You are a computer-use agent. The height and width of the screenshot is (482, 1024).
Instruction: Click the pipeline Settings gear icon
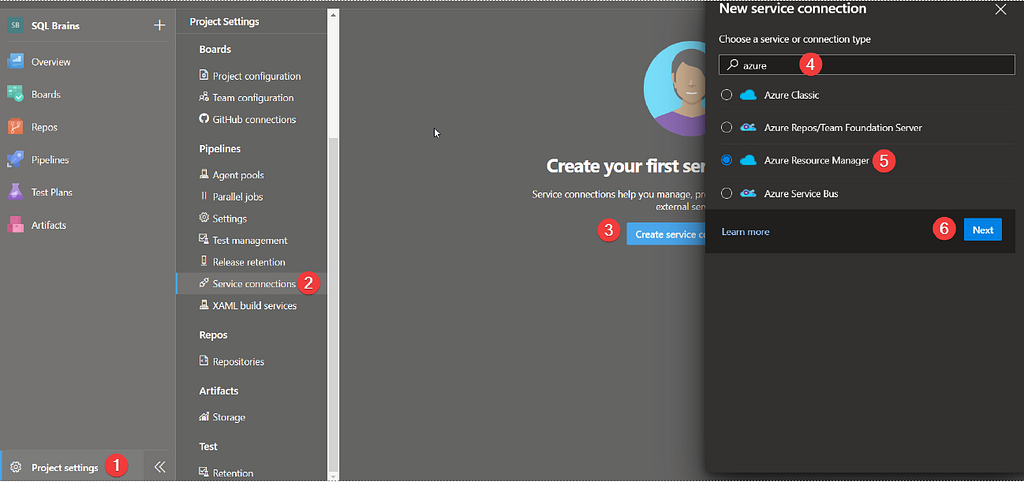click(203, 217)
